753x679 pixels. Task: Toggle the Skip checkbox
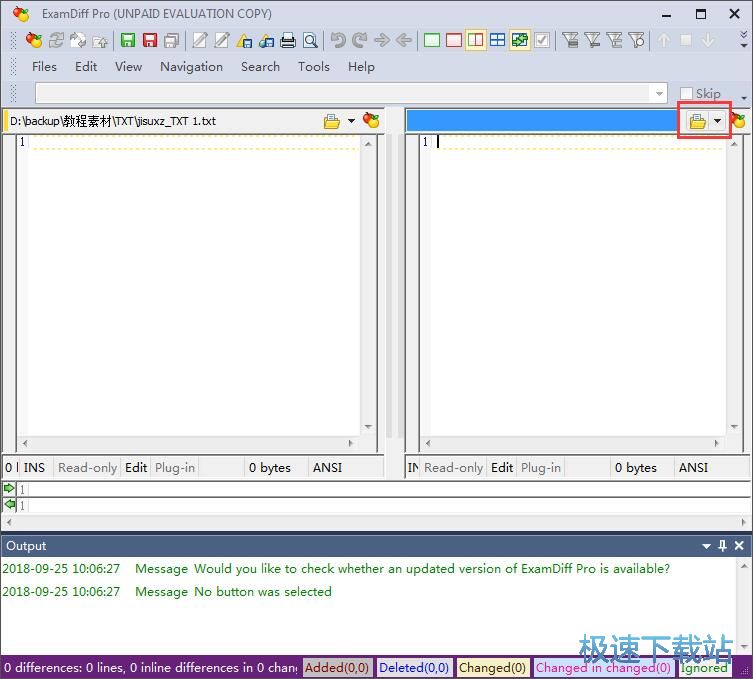pos(686,94)
